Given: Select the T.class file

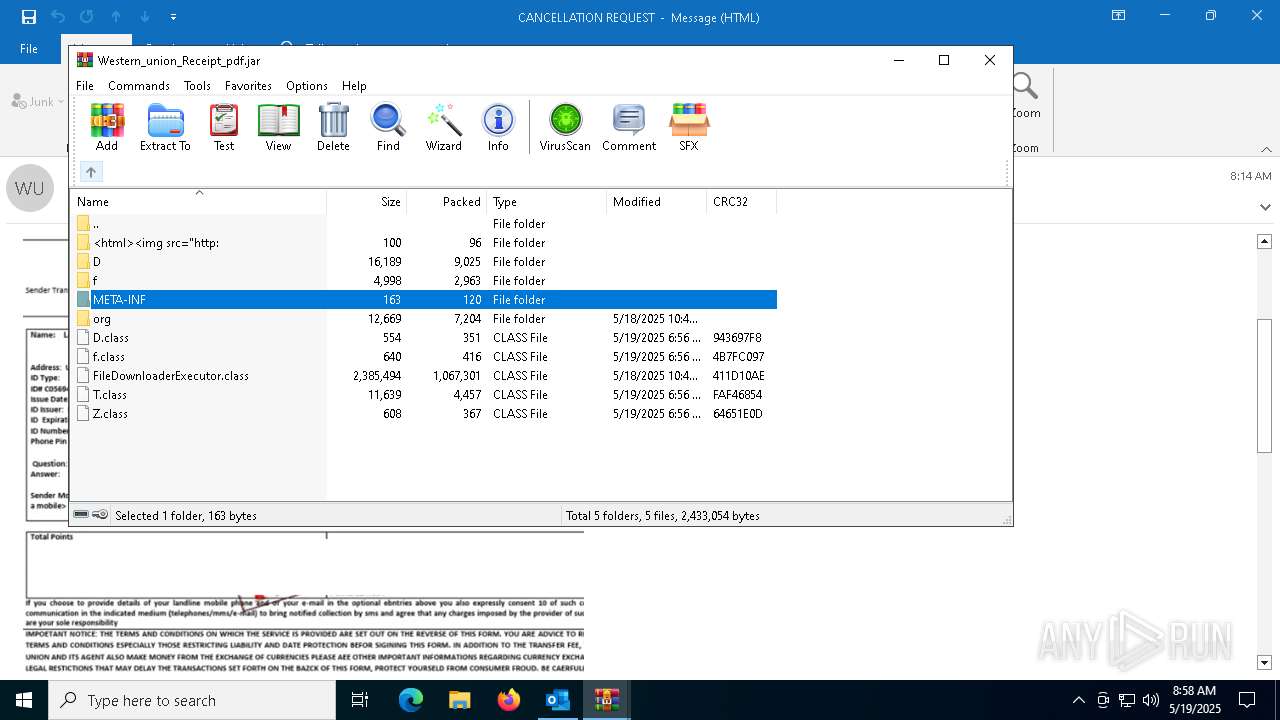Looking at the screenshot, I should pyautogui.click(x=424, y=394).
